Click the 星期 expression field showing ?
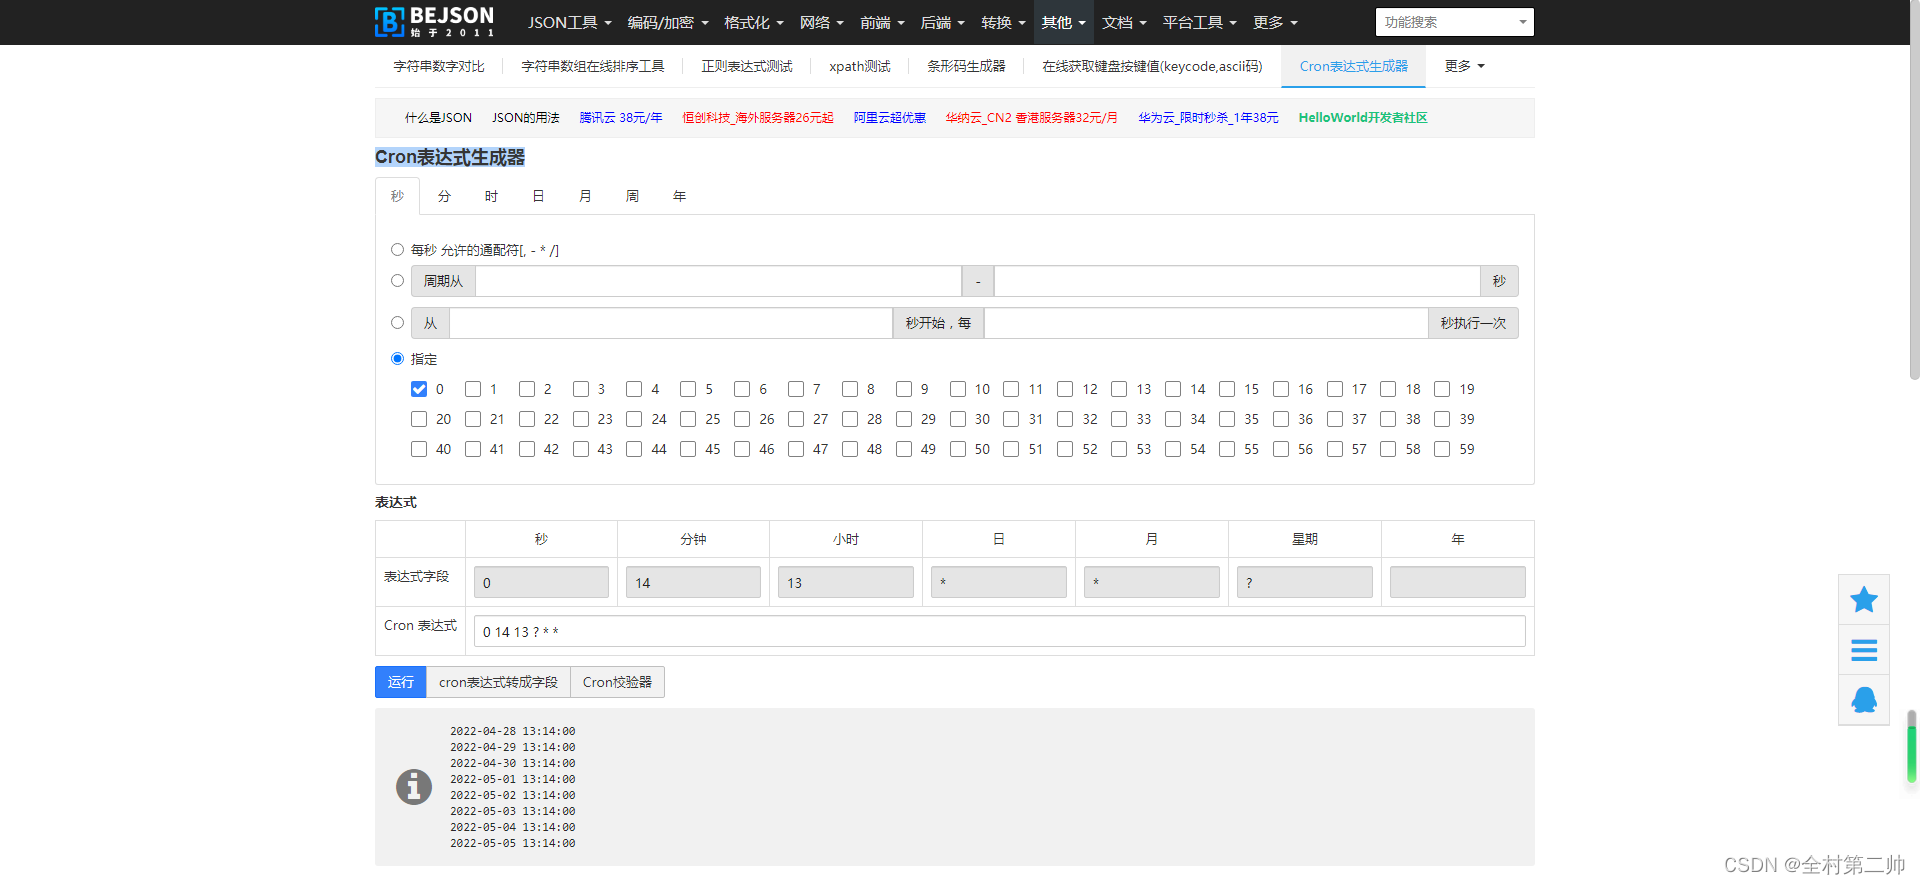 1304,582
